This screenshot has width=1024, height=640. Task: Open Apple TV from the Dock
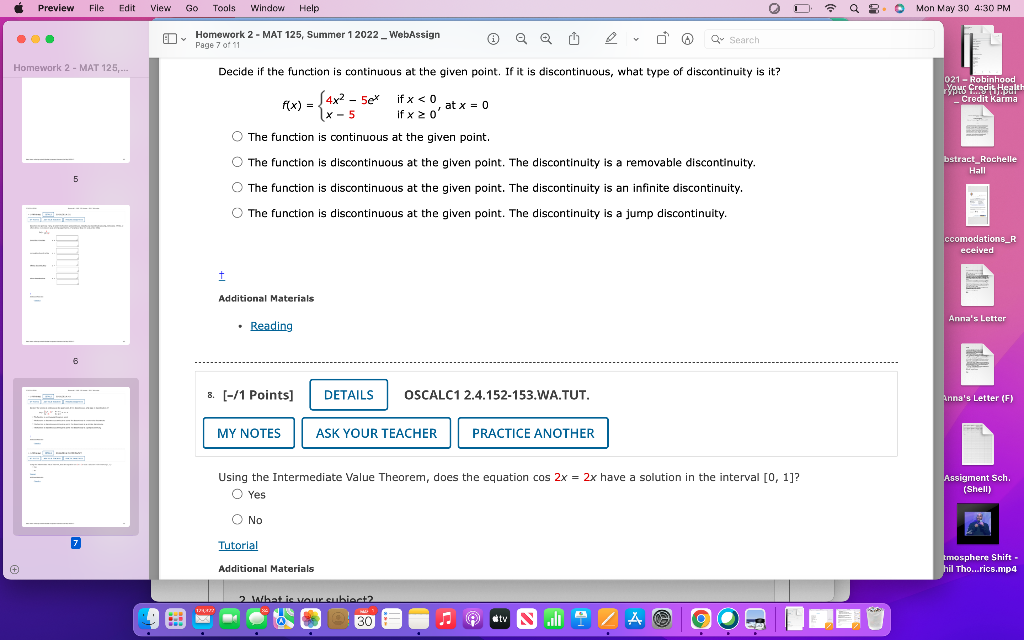(x=500, y=618)
